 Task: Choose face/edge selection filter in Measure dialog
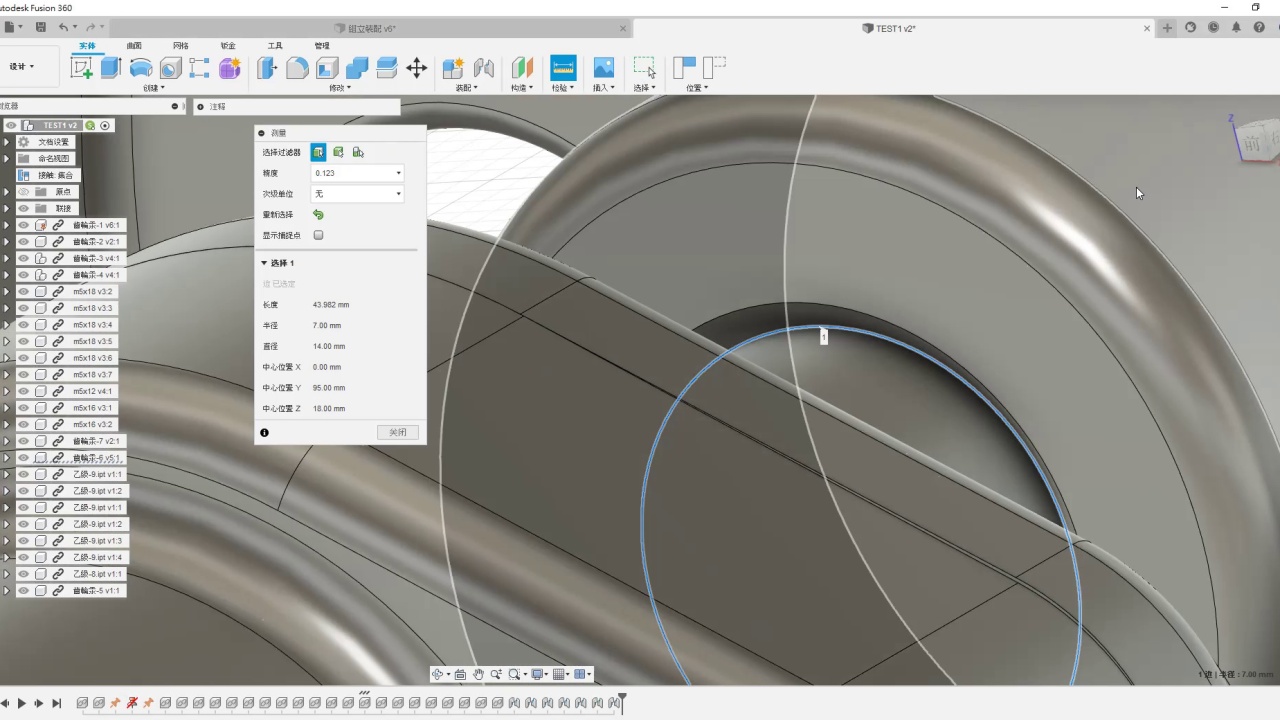[x=318, y=152]
